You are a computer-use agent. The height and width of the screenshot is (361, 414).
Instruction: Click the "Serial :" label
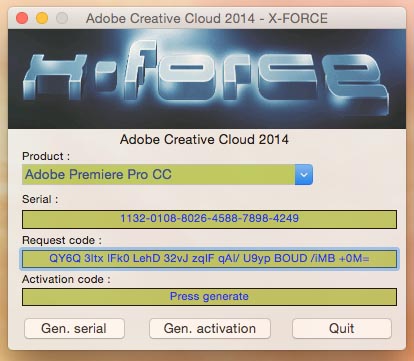(x=40, y=199)
